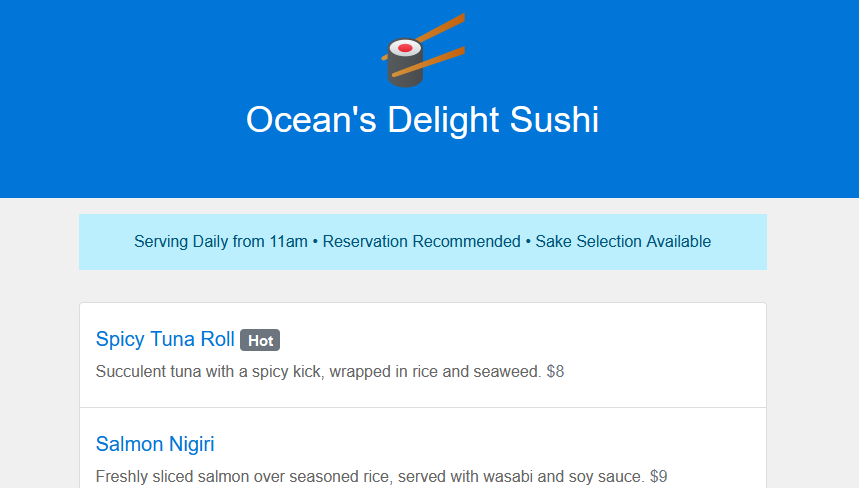Click the Reservation Recommended text
The height and width of the screenshot is (488, 859).
pyautogui.click(x=421, y=242)
